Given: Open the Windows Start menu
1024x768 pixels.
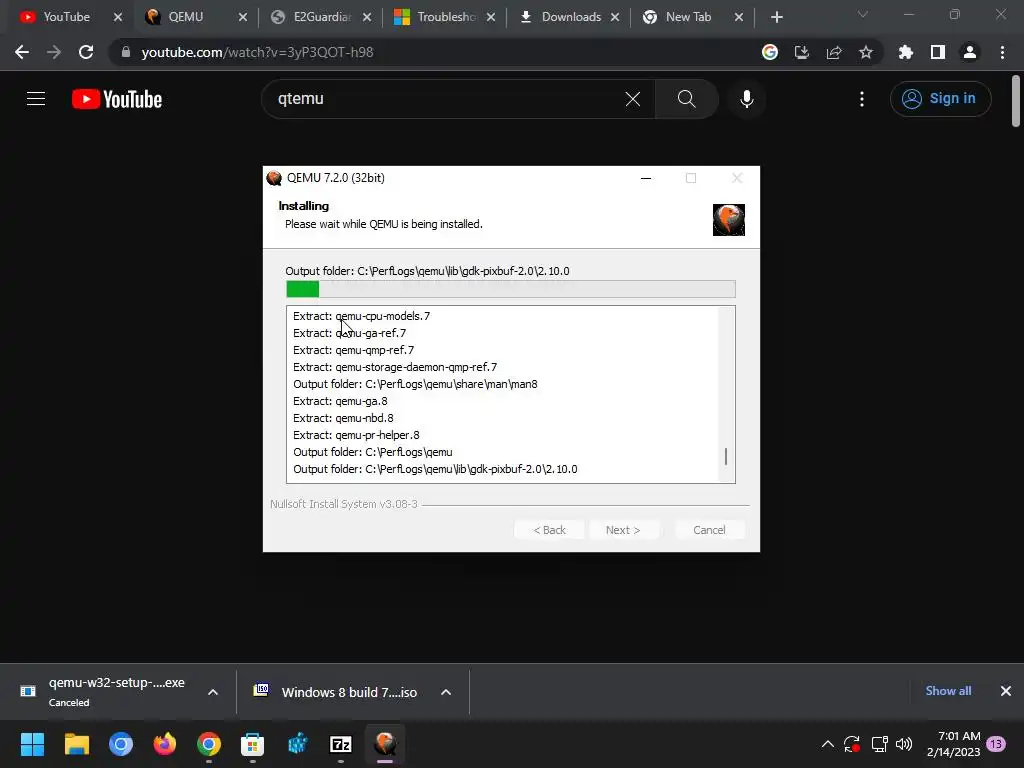Looking at the screenshot, I should pos(33,744).
